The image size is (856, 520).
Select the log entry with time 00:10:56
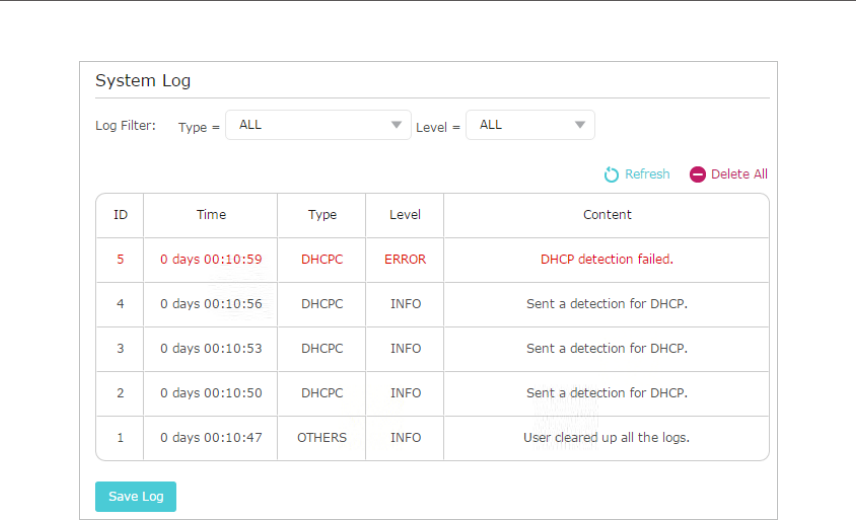(x=432, y=304)
